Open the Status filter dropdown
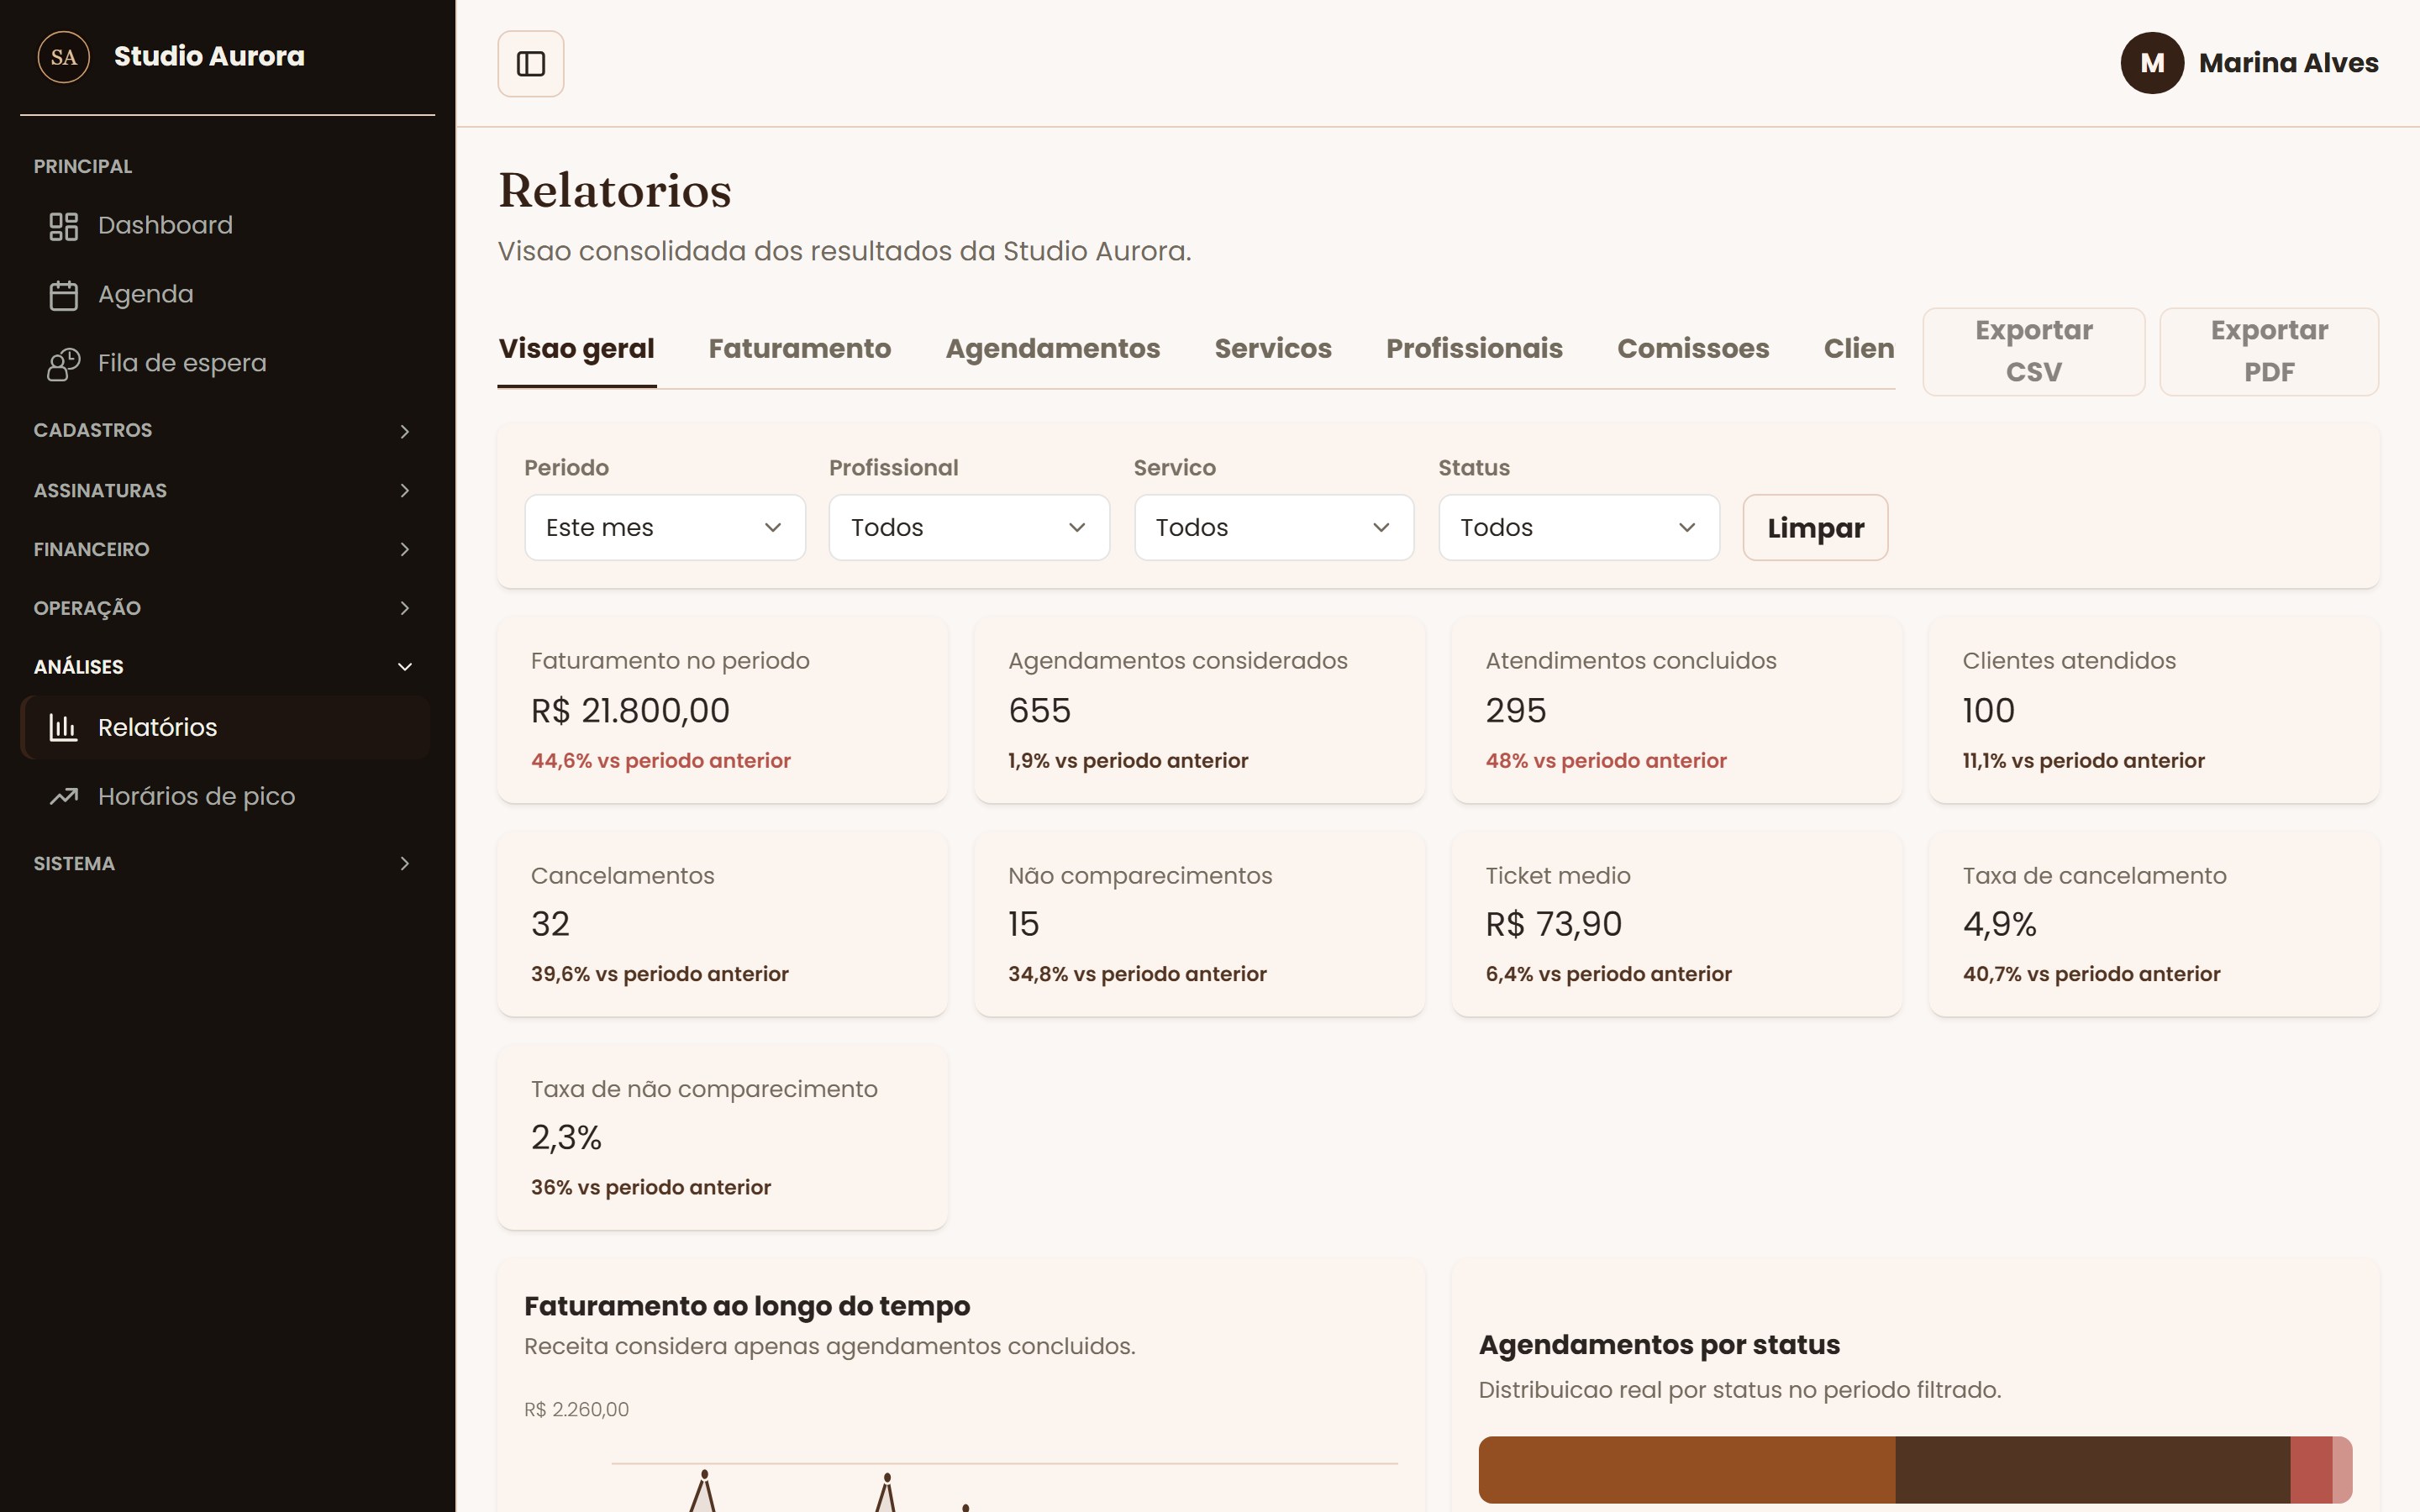The image size is (2420, 1512). point(1579,527)
